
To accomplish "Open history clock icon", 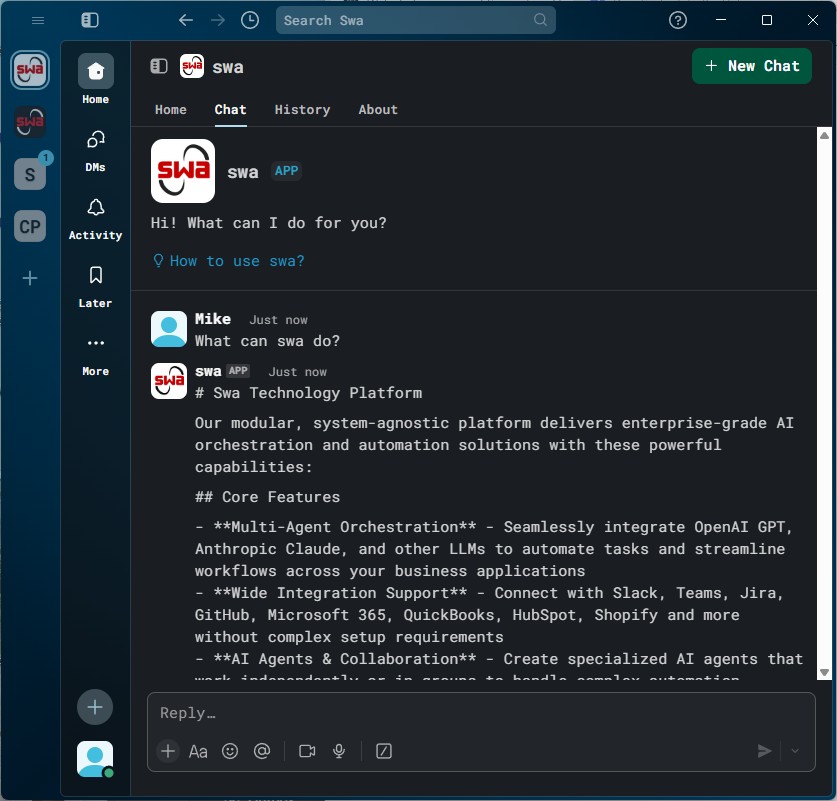I will click(x=250, y=20).
